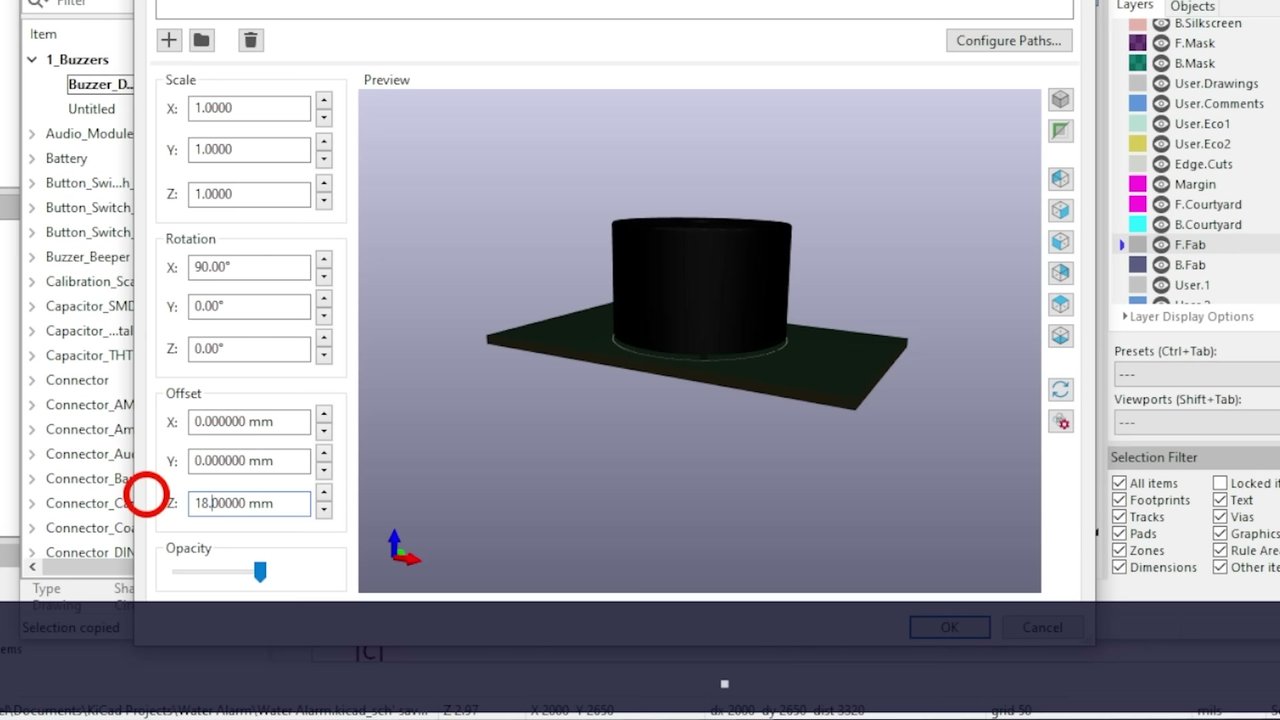
Task: Switch preview to bottom view cube
Action: coord(1060,336)
